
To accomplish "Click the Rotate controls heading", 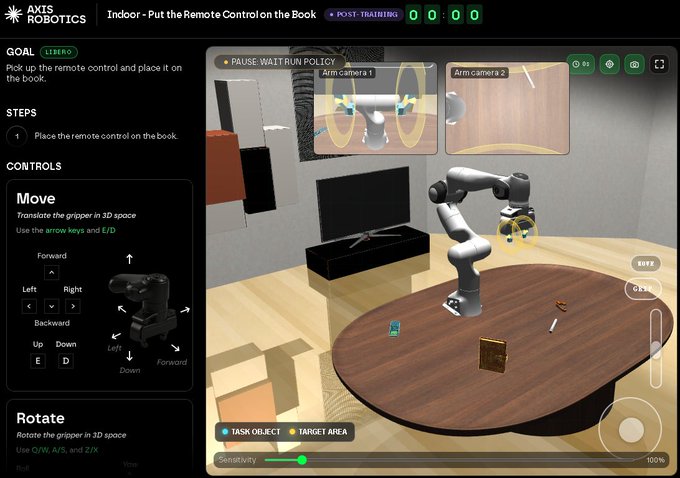I will [40, 418].
